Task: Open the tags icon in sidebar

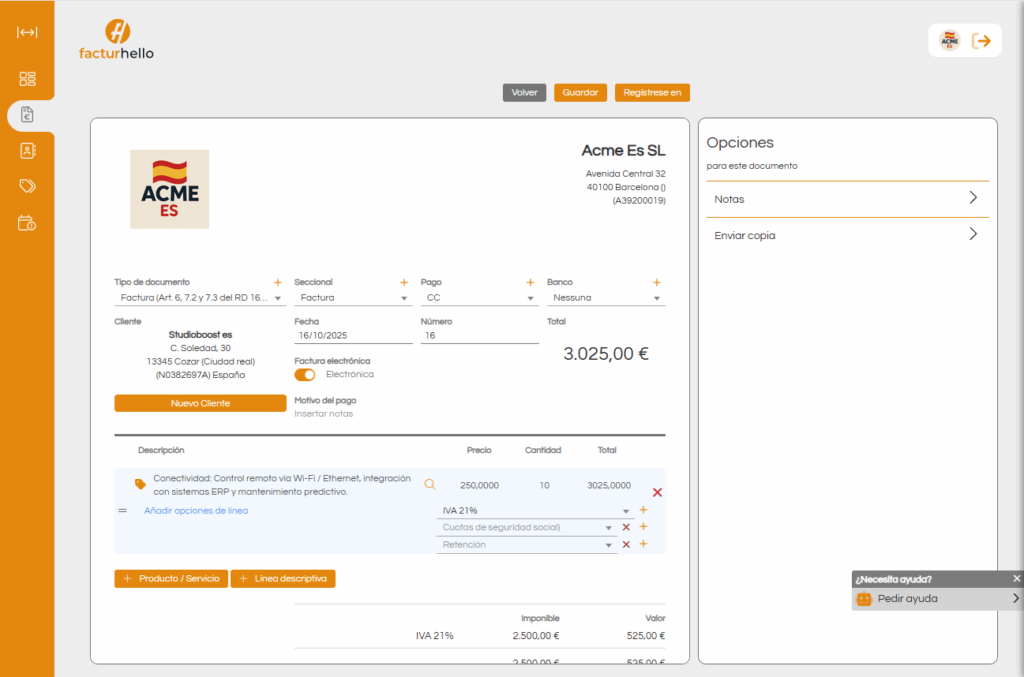Action: [x=27, y=187]
